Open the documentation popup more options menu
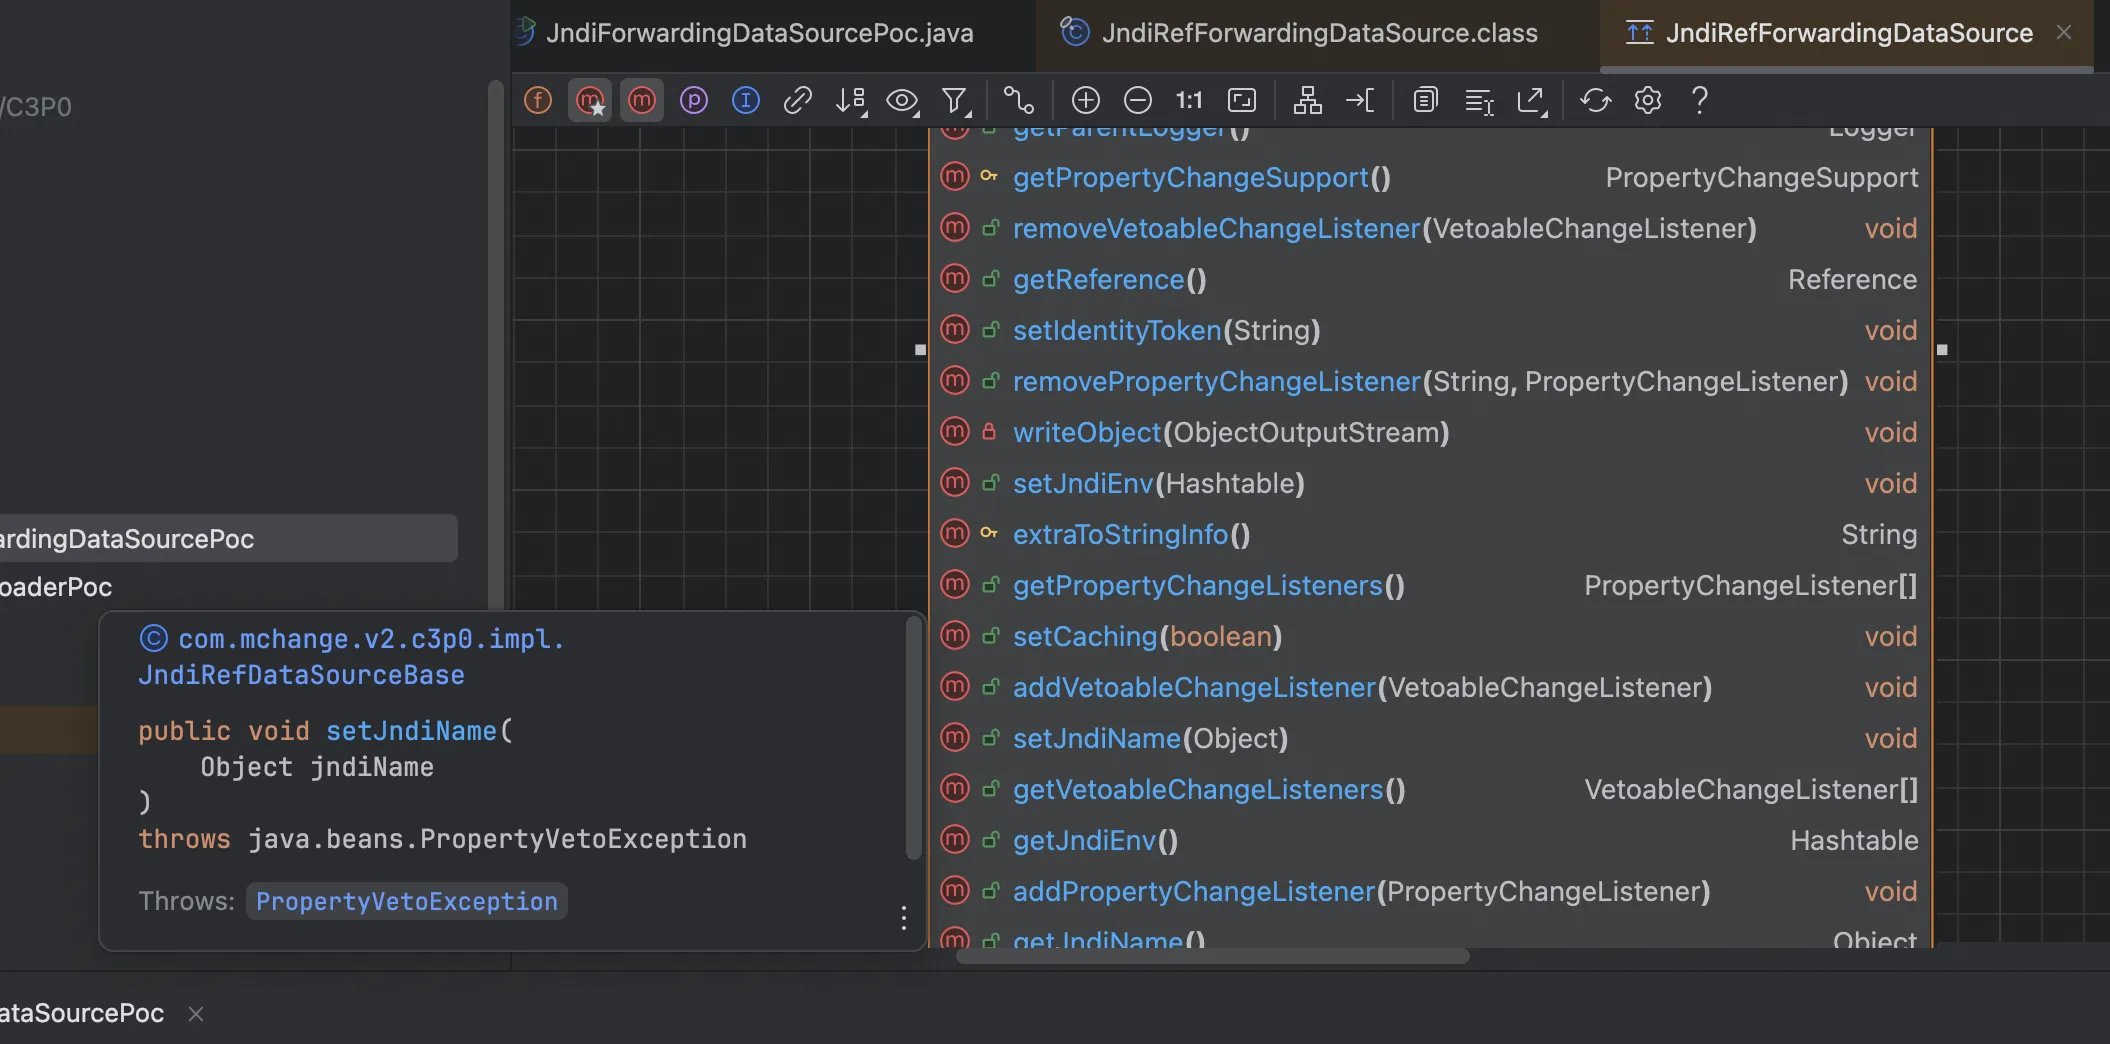The image size is (2110, 1044). tap(903, 918)
